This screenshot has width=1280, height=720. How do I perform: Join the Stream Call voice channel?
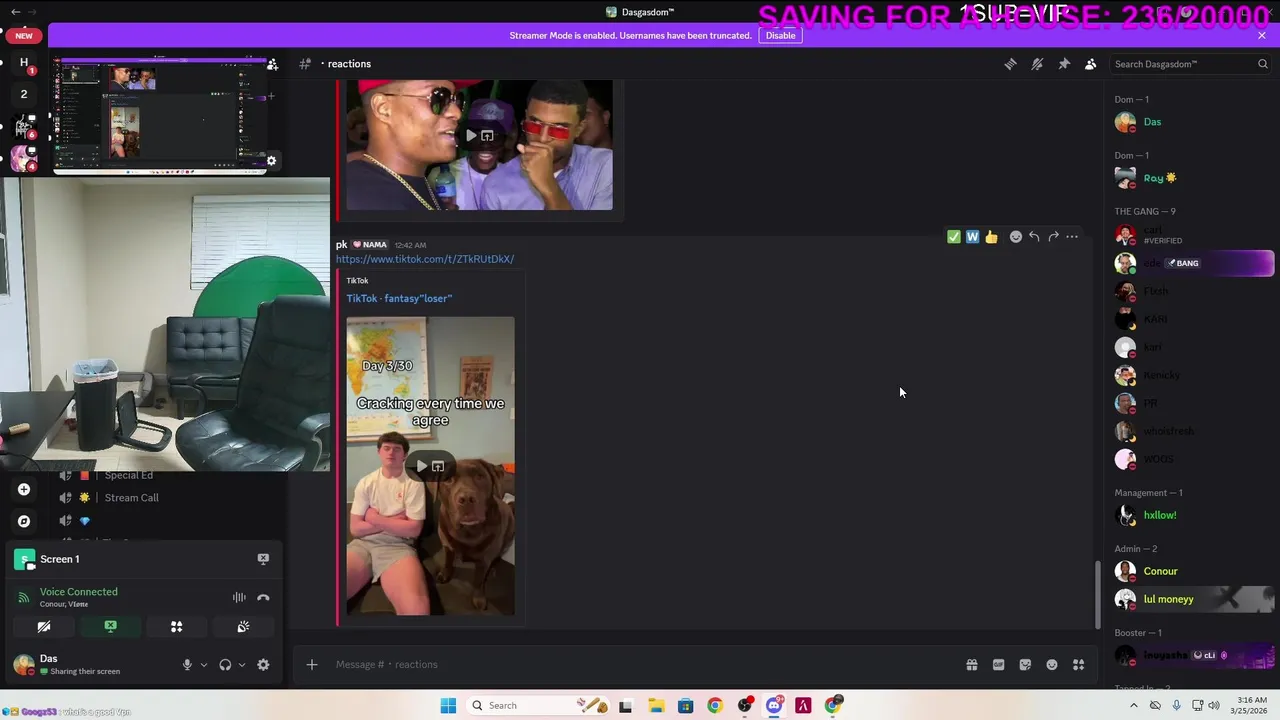coord(131,498)
